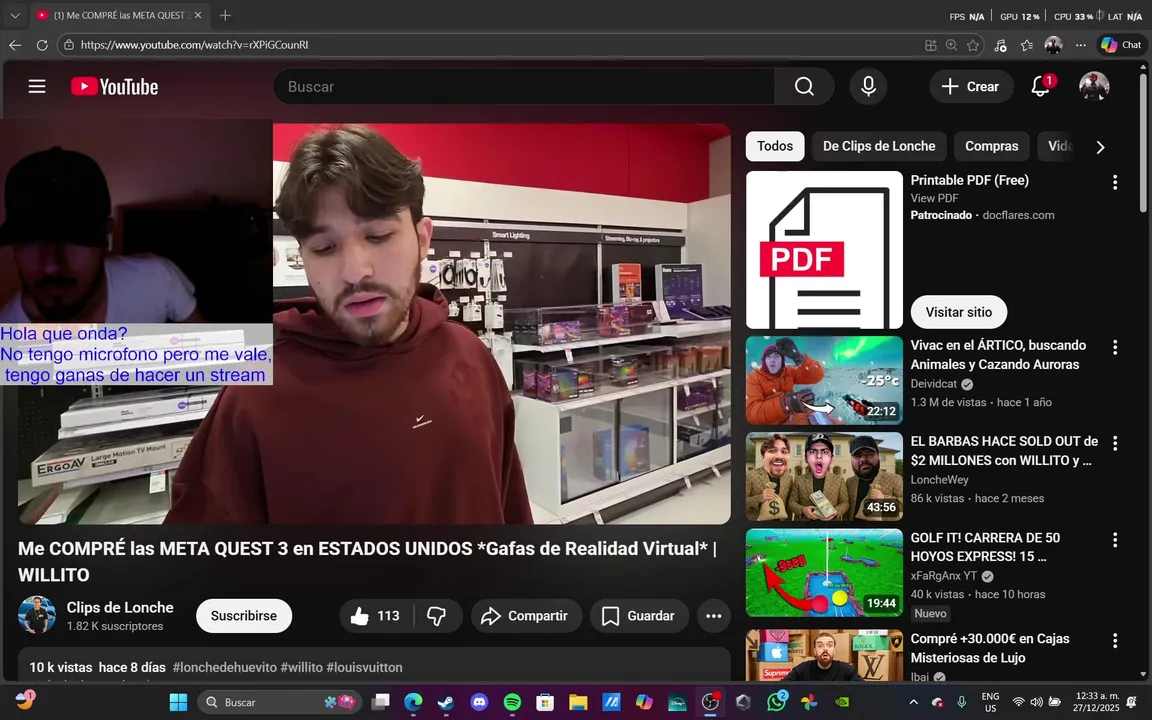Close the current YouTube browser tab

pyautogui.click(x=198, y=15)
